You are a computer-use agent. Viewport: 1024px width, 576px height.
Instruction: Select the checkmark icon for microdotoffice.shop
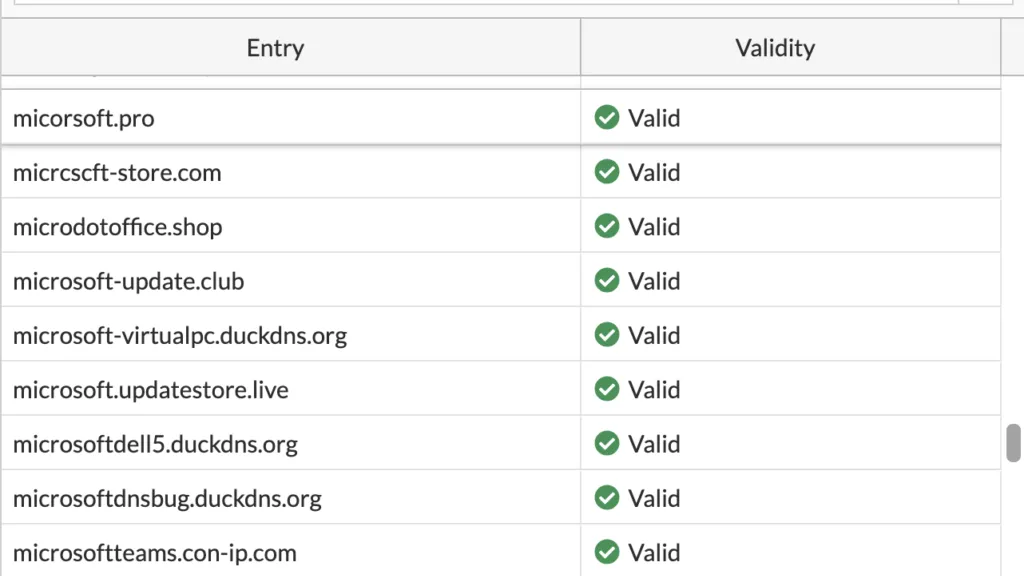pyautogui.click(x=607, y=226)
